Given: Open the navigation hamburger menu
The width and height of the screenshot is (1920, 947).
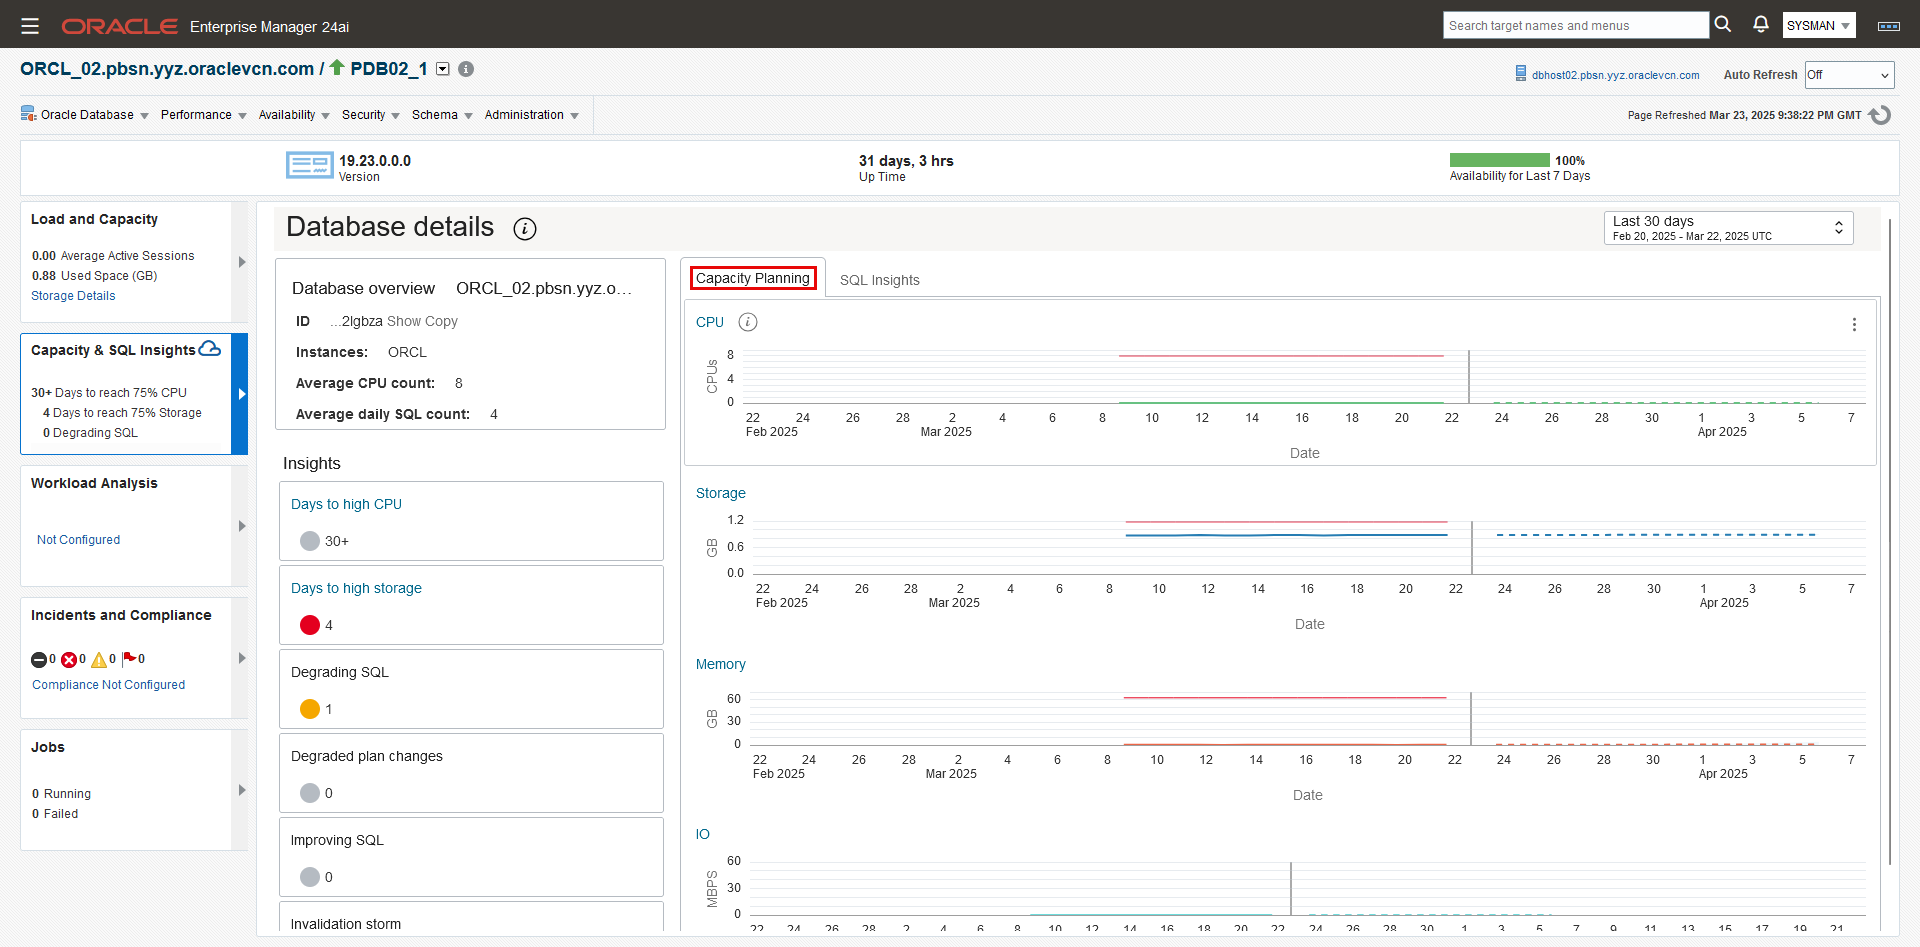Looking at the screenshot, I should 30,25.
